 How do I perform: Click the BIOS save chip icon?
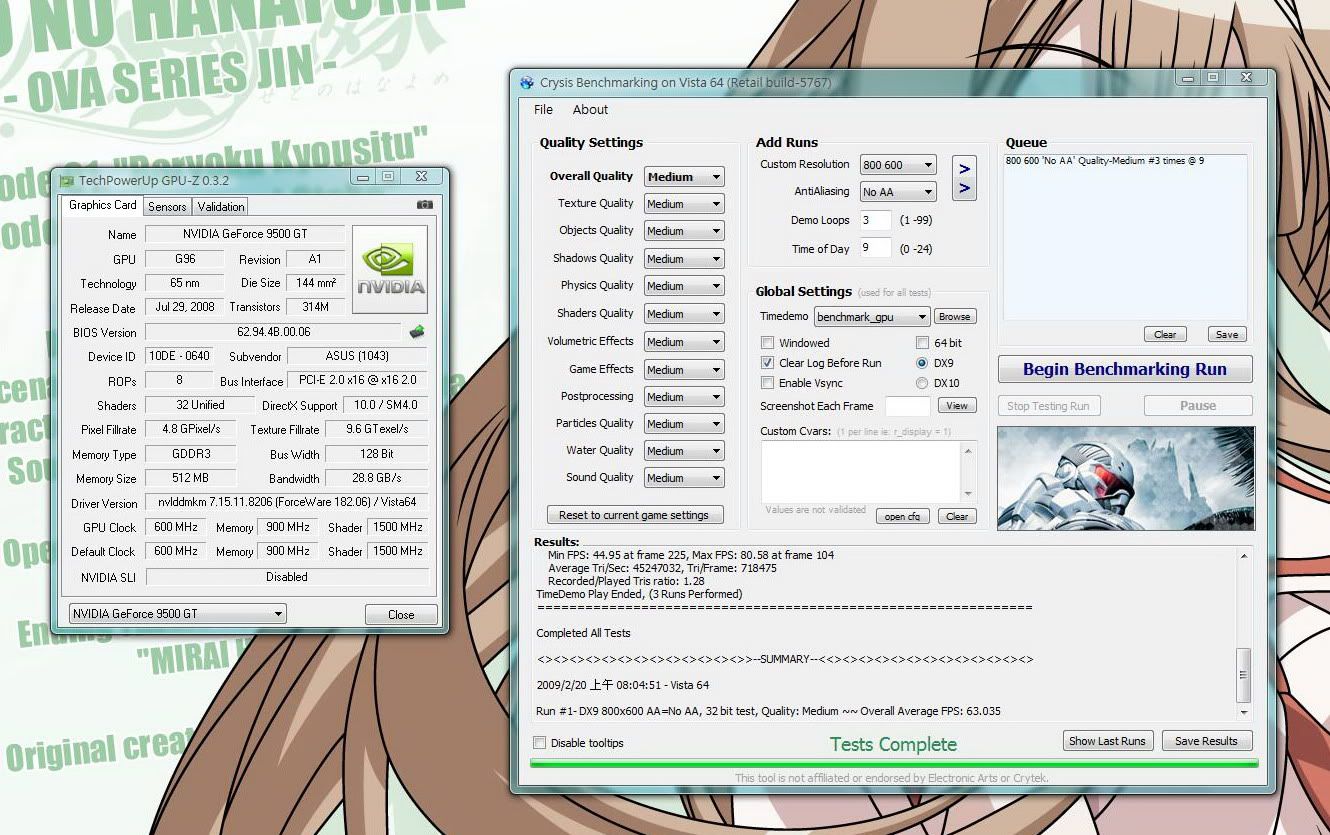coord(417,332)
